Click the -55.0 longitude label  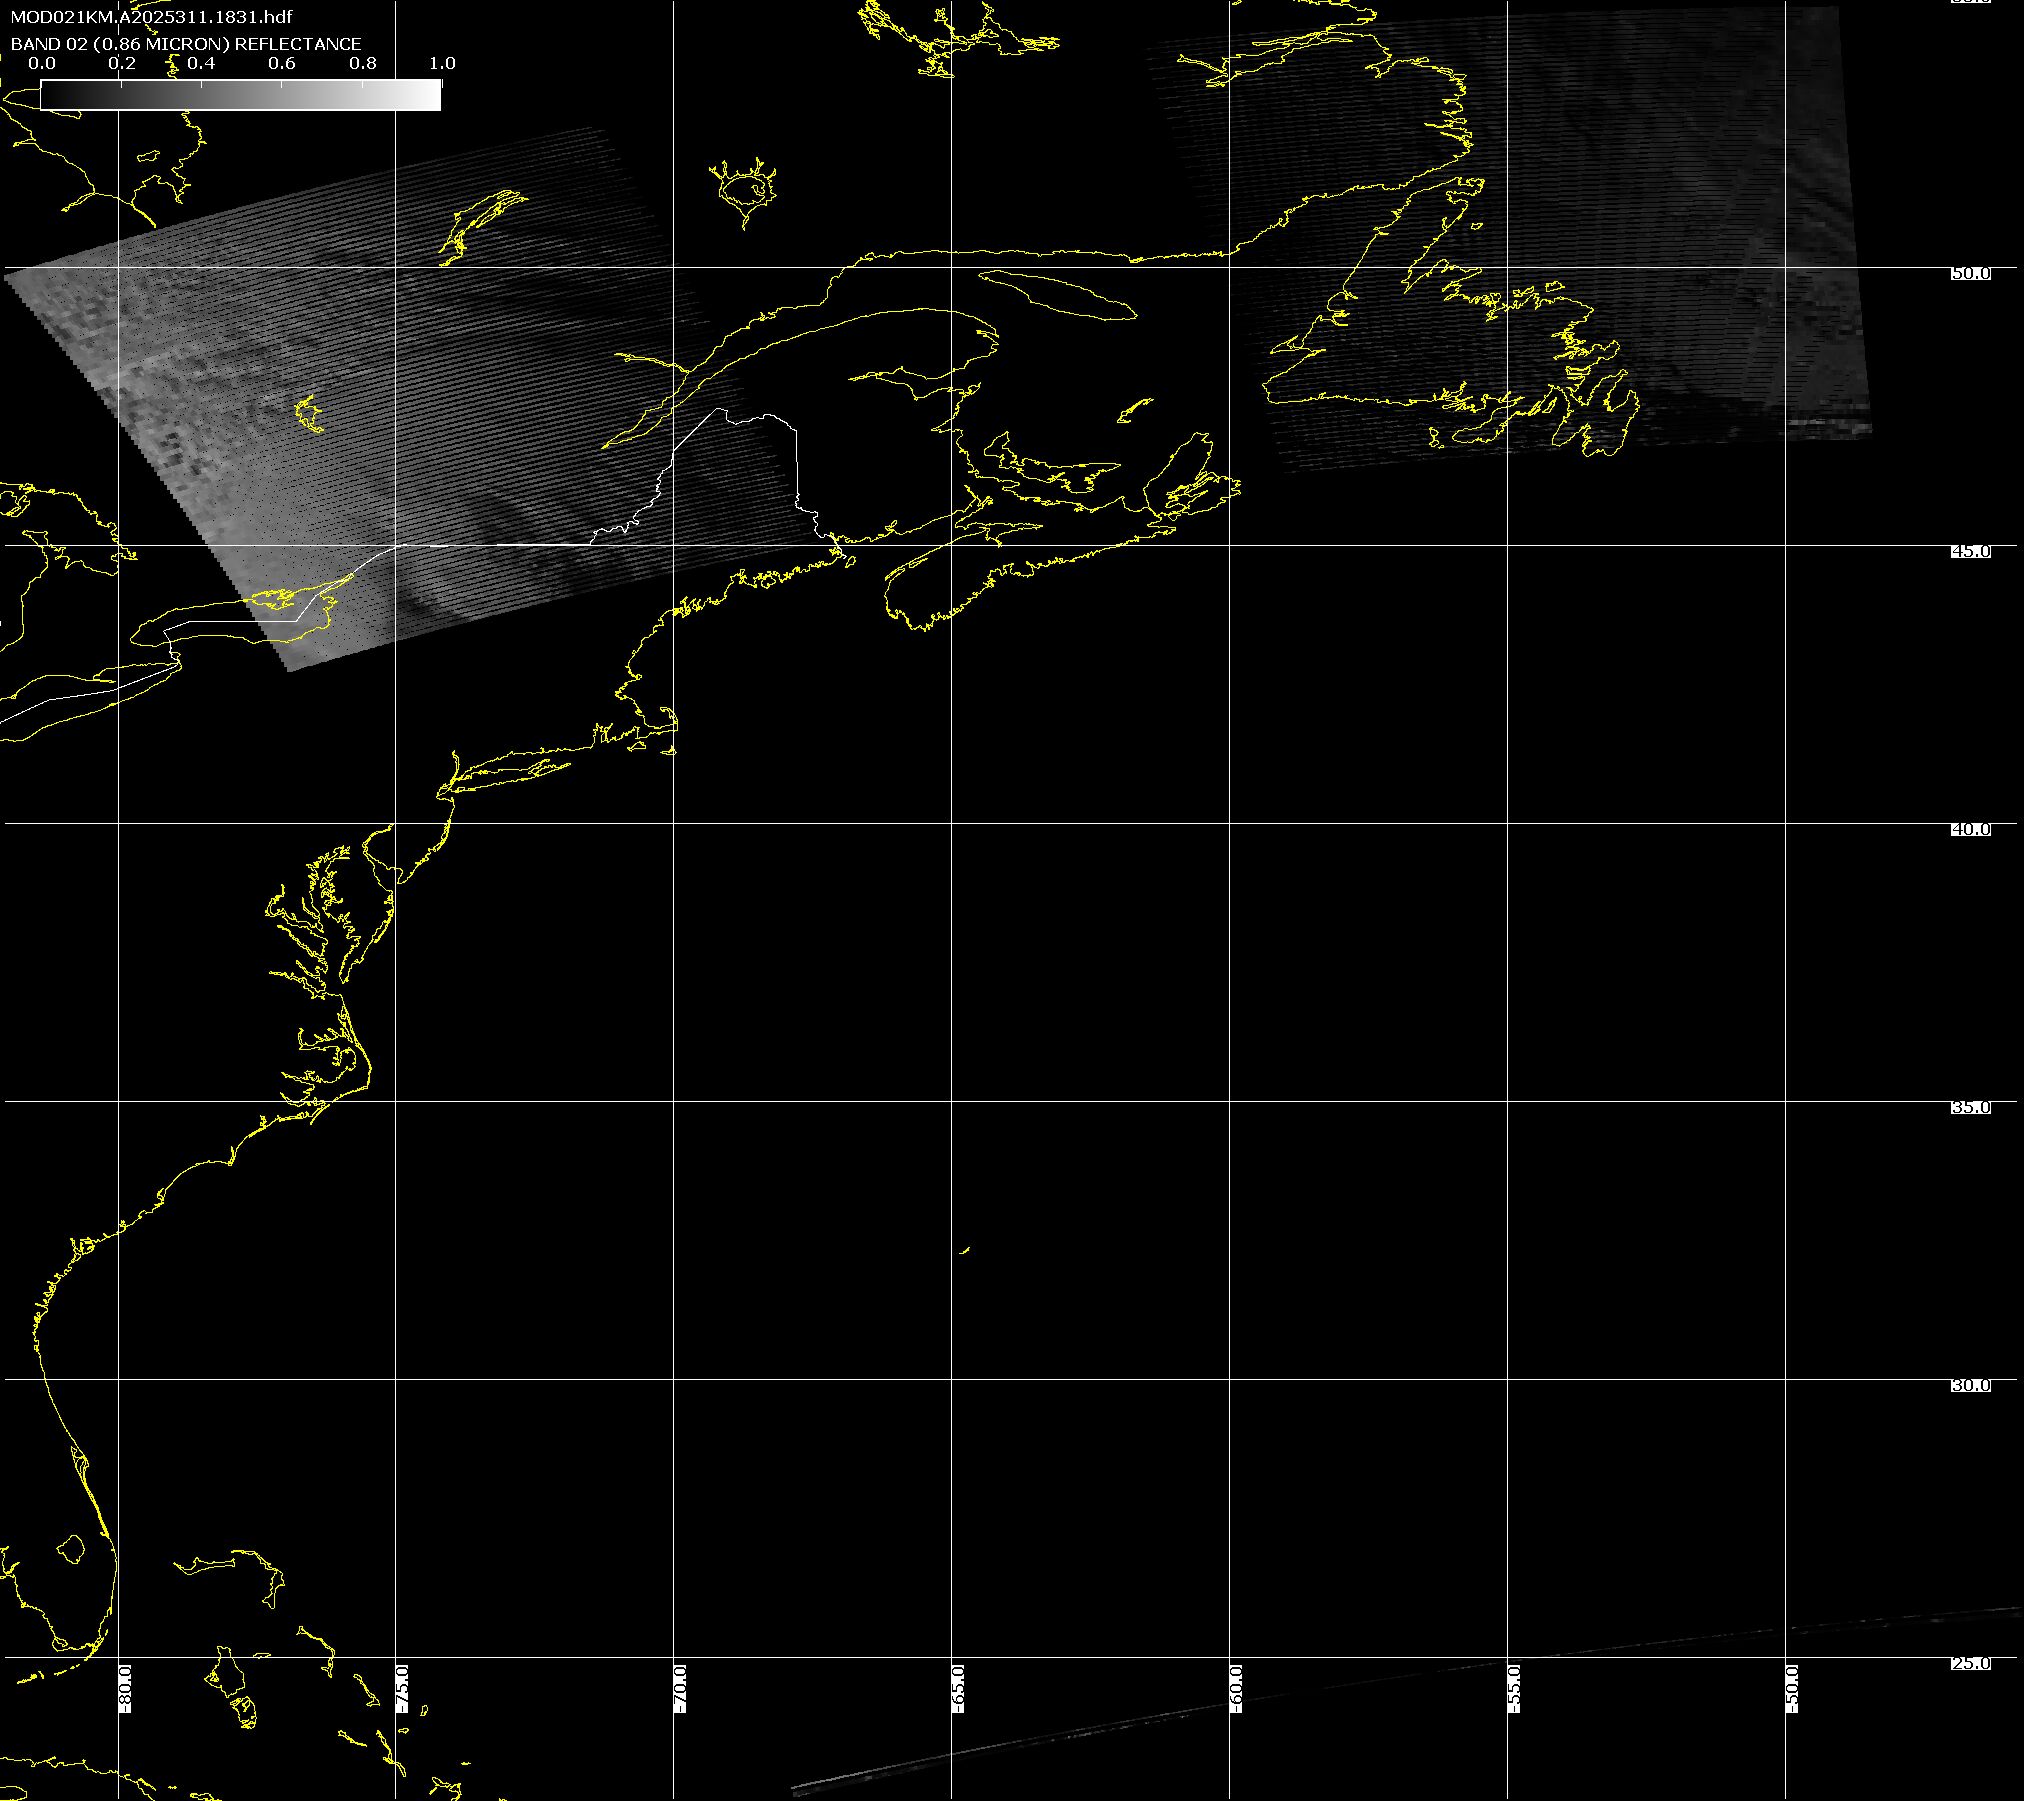pos(1514,1689)
